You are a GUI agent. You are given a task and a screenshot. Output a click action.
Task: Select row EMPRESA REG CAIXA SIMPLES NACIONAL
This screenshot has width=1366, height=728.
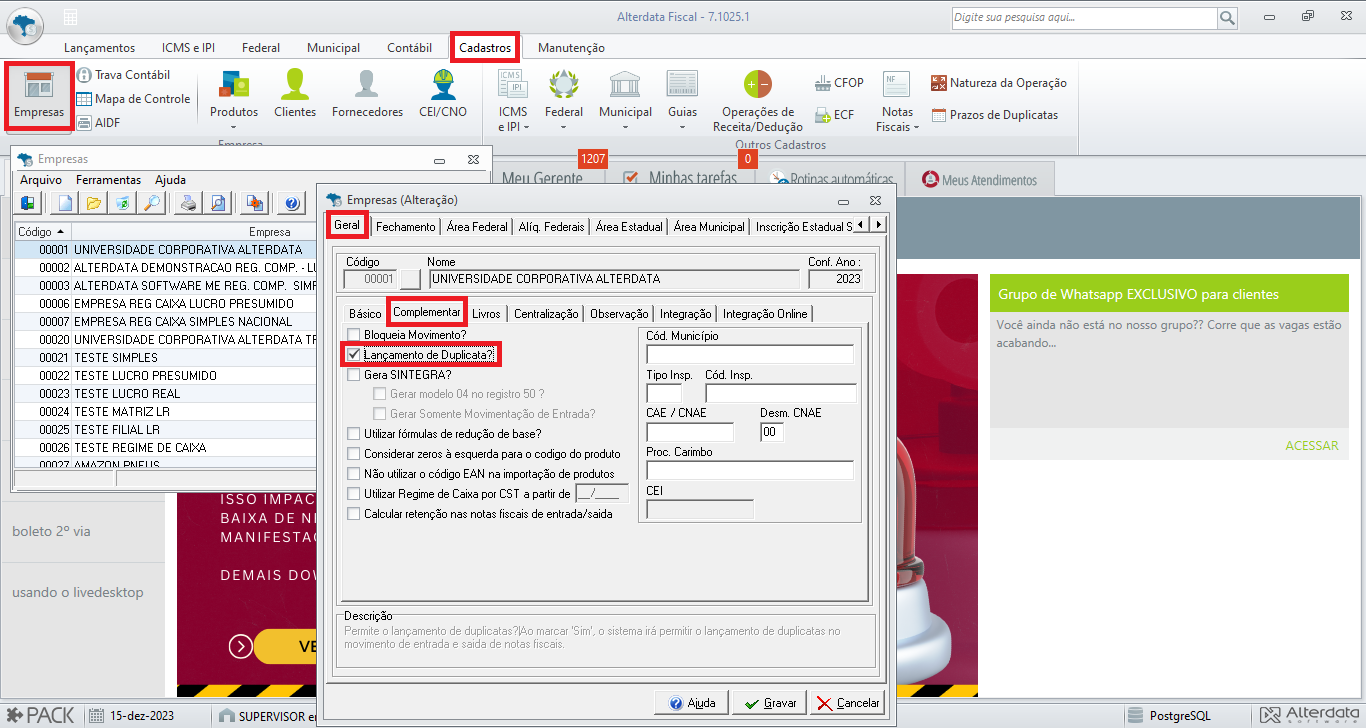coord(165,322)
